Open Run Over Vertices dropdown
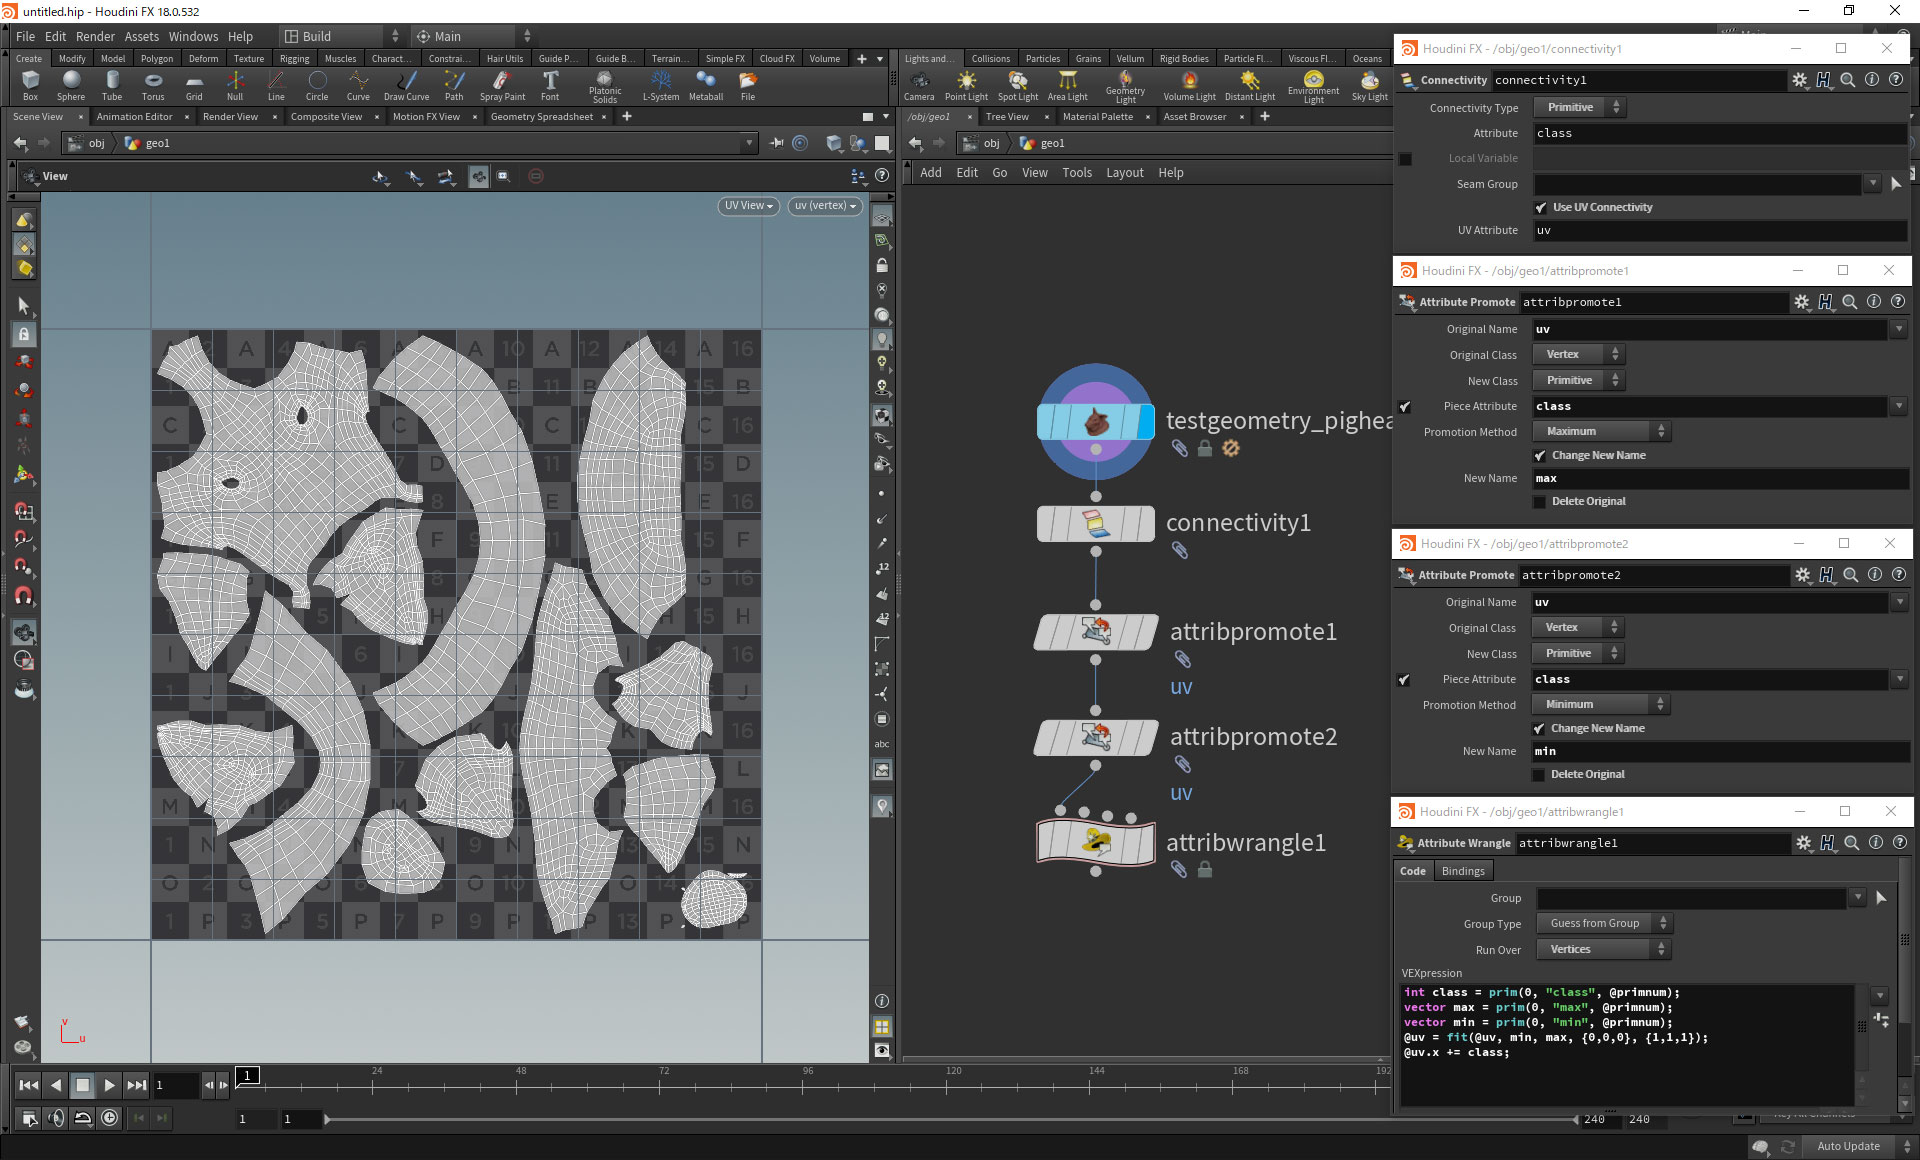The width and height of the screenshot is (1920, 1160). coord(1603,949)
